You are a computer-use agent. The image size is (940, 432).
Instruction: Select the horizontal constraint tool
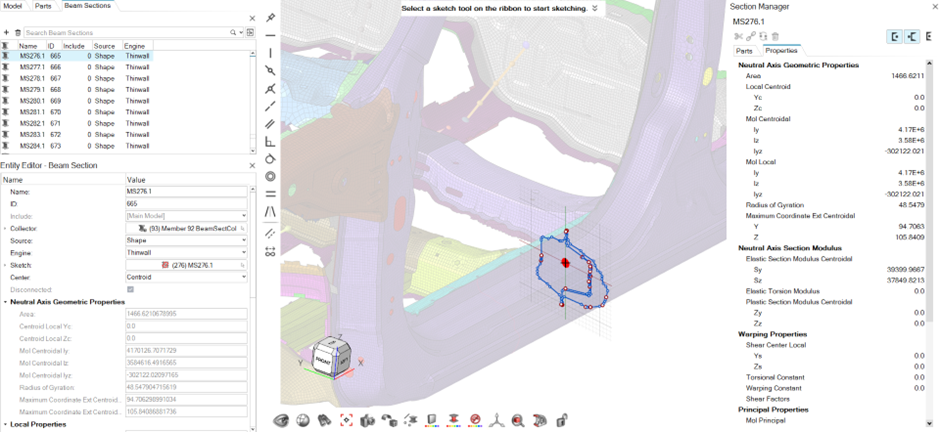pyautogui.click(x=270, y=35)
